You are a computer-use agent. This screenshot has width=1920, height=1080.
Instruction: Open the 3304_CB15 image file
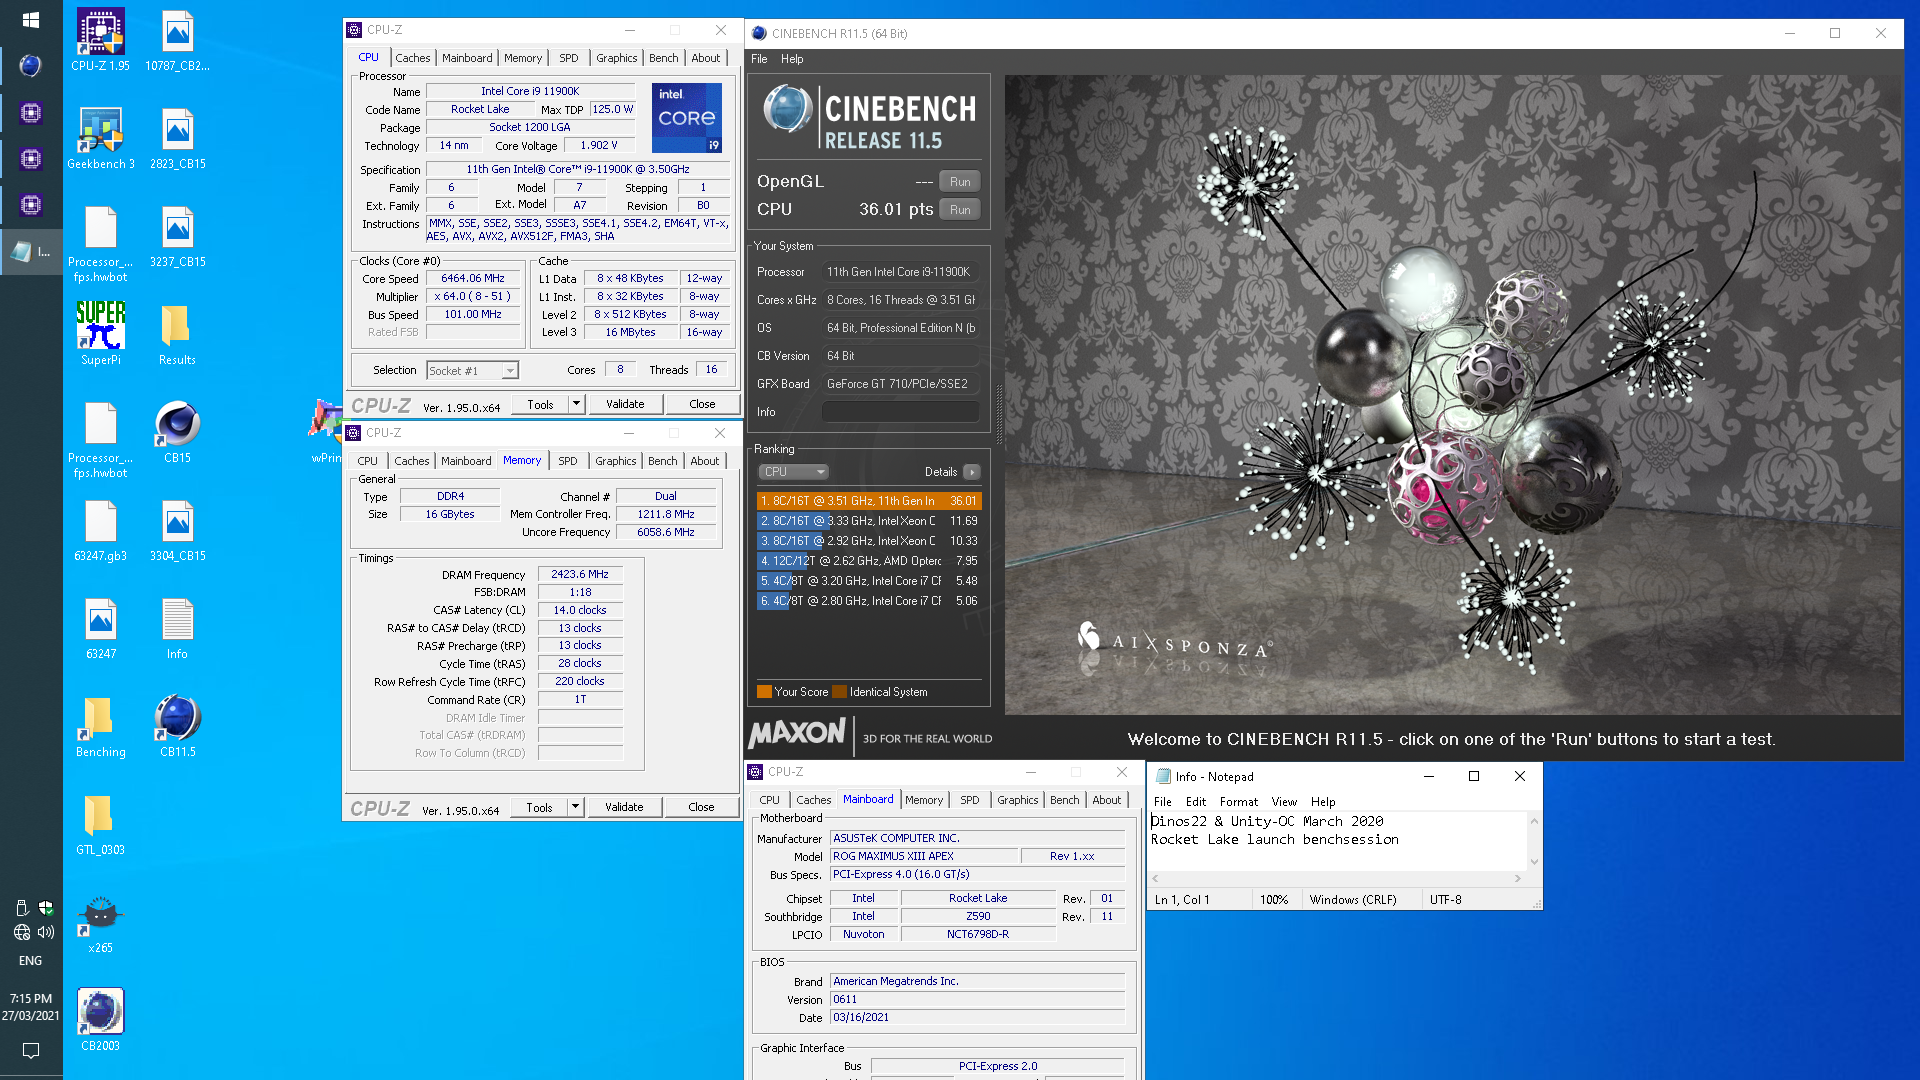pyautogui.click(x=177, y=530)
